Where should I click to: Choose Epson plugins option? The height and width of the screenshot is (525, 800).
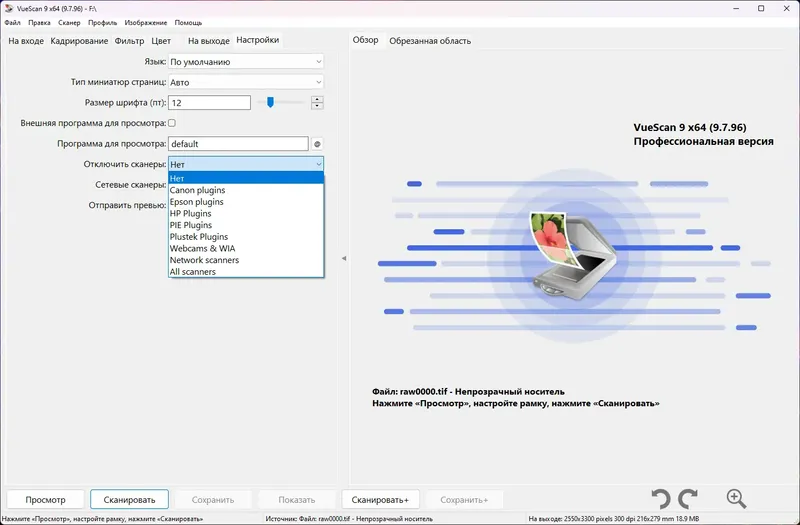pos(246,202)
